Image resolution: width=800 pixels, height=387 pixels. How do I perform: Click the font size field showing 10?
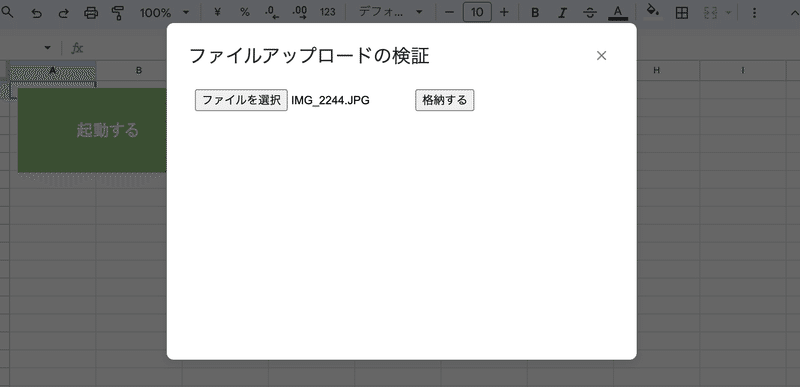477,12
